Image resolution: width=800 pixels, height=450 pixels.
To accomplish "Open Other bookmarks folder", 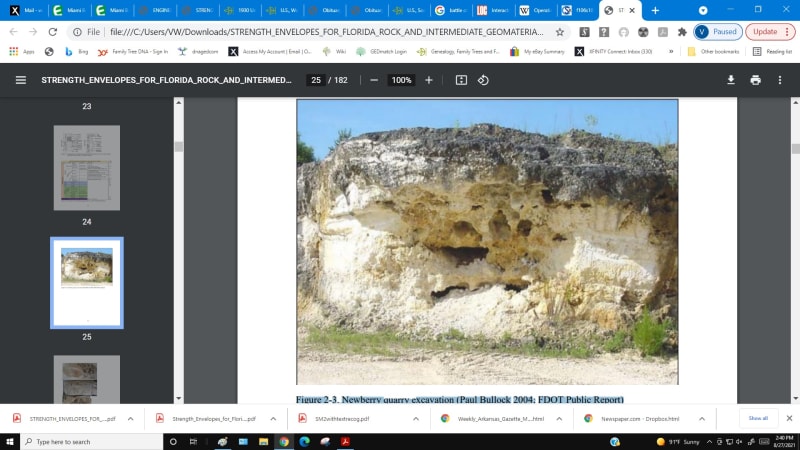I will (713, 52).
